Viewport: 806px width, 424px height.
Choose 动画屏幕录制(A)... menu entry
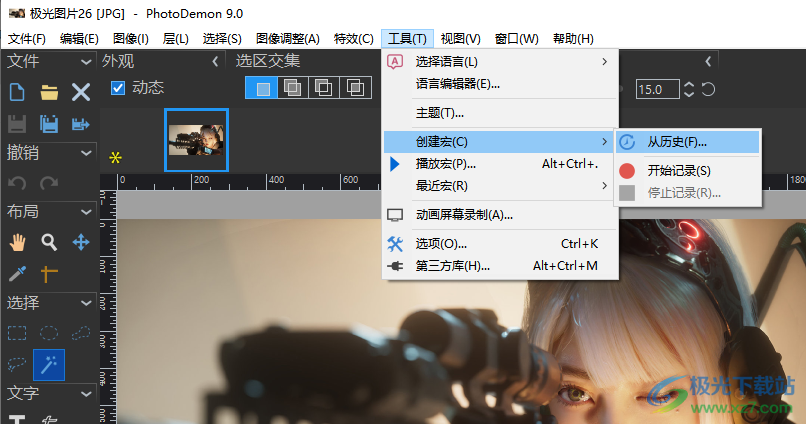tap(499, 215)
